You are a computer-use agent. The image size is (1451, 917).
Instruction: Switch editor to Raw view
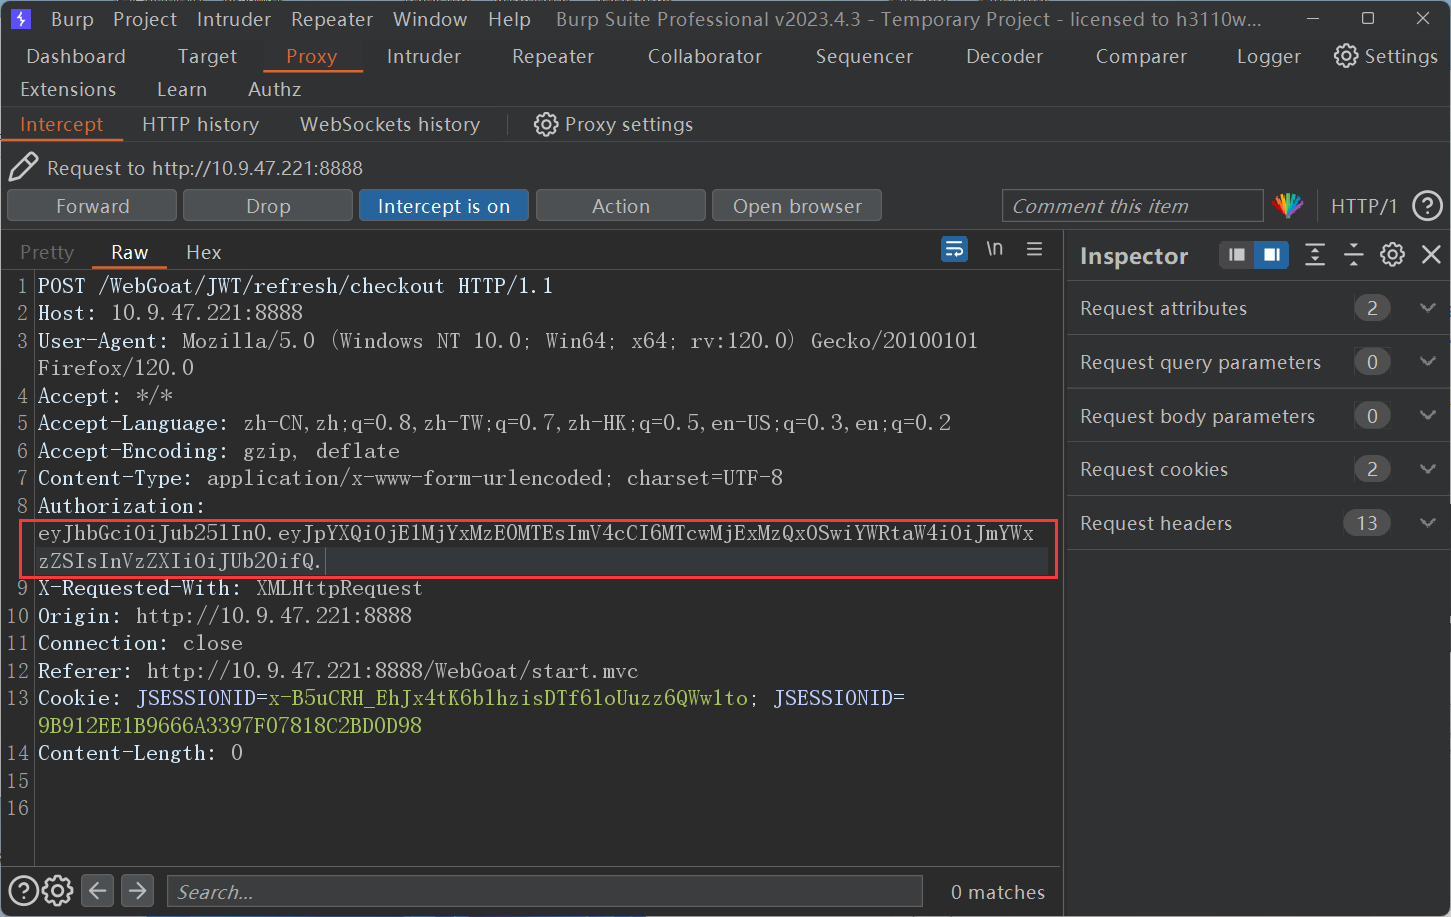point(130,252)
